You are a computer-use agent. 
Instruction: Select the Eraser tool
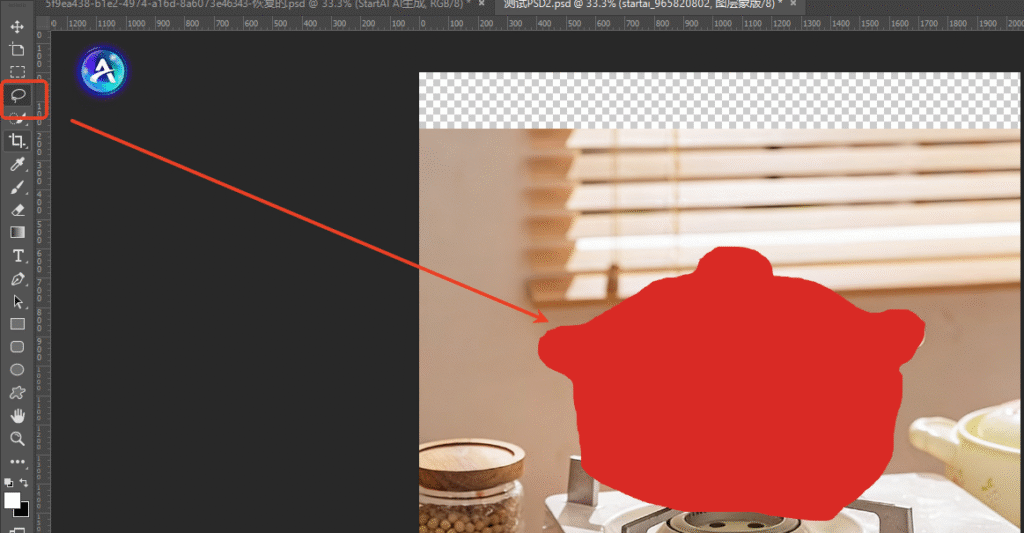point(17,210)
